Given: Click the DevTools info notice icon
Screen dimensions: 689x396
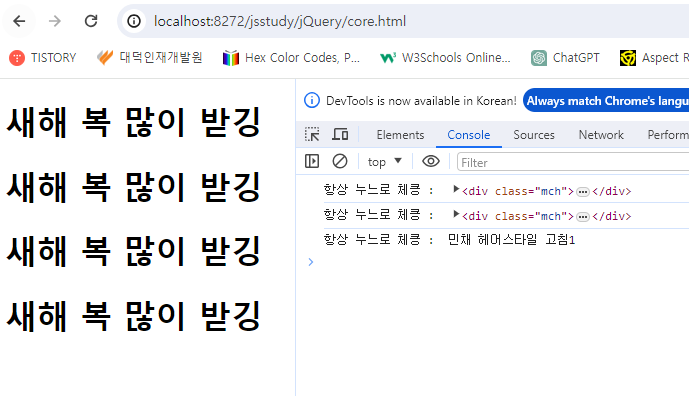Looking at the screenshot, I should (312, 101).
